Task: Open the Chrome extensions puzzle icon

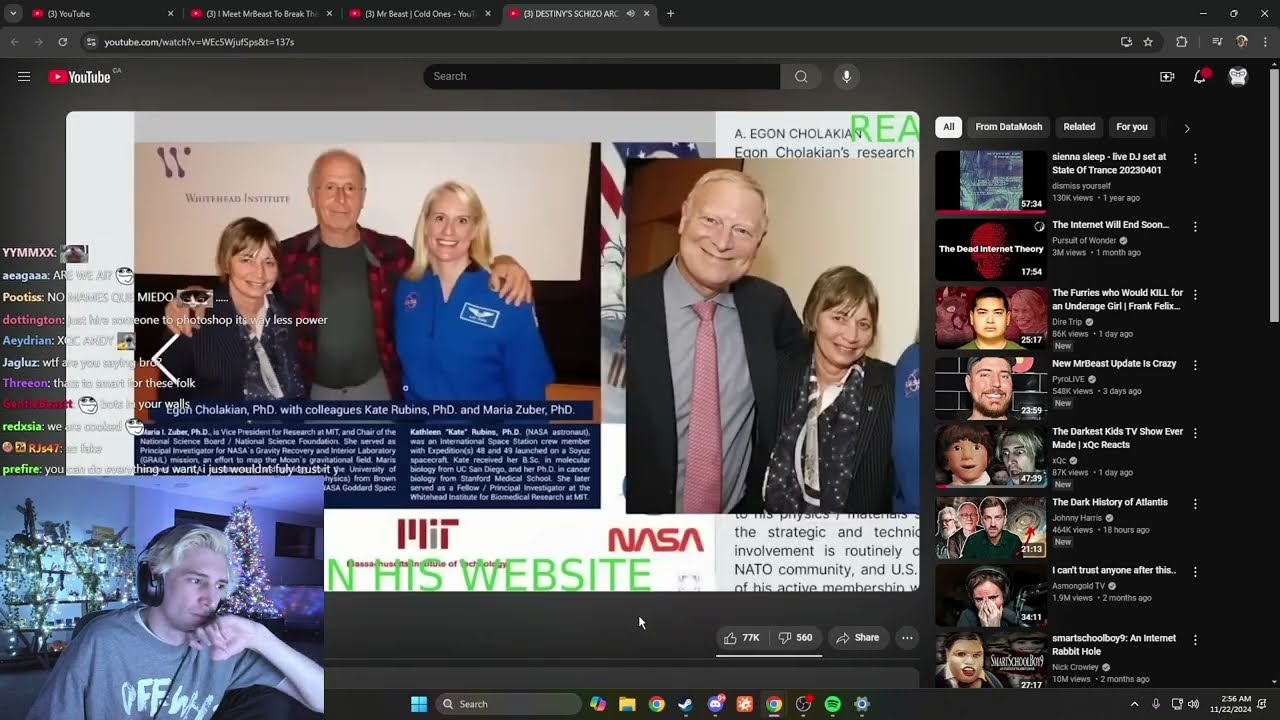Action: (1182, 42)
